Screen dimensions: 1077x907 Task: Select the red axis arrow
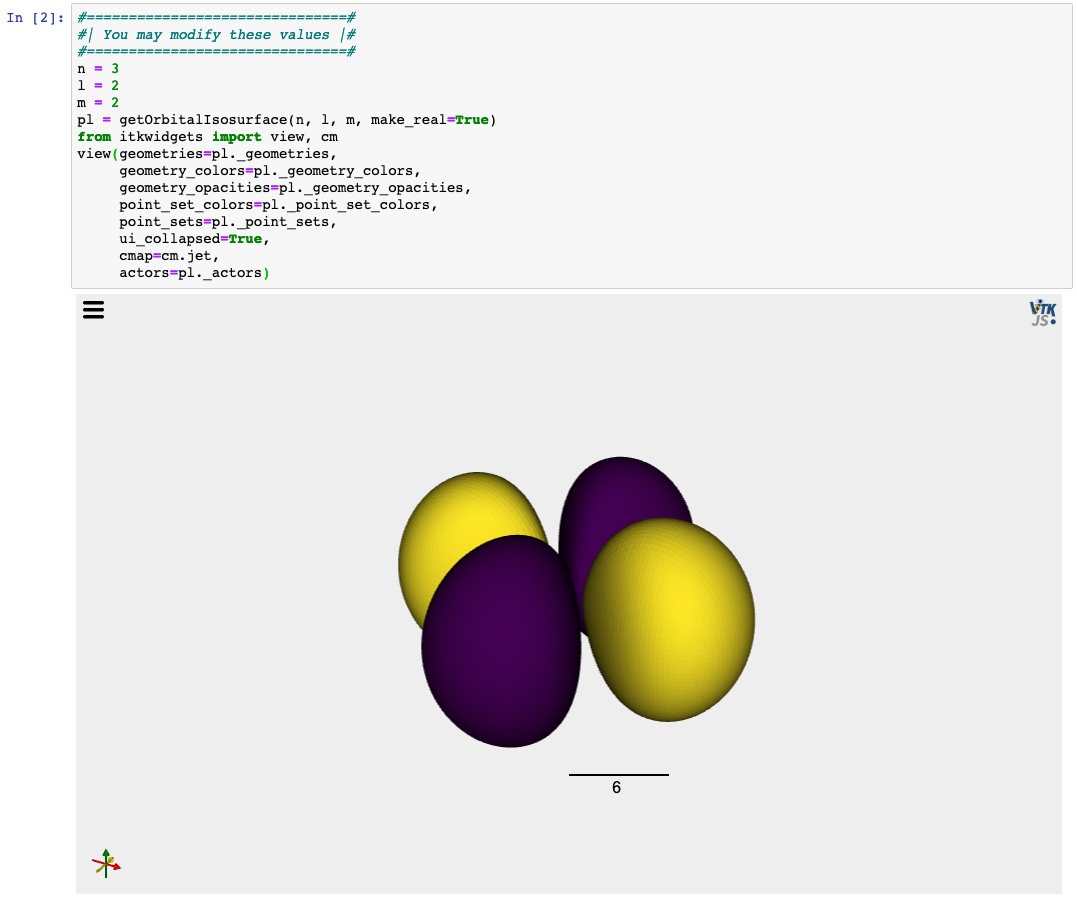[117, 867]
